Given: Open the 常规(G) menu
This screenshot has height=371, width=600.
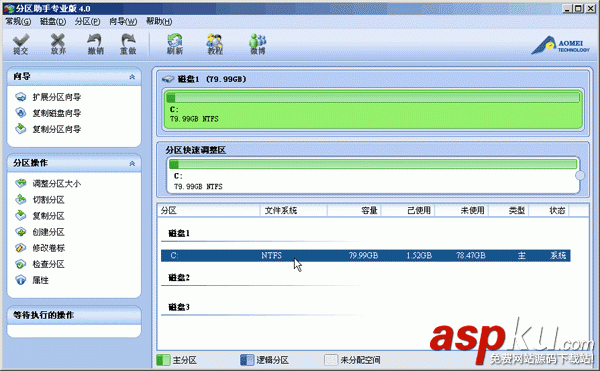Looking at the screenshot, I should (x=18, y=21).
